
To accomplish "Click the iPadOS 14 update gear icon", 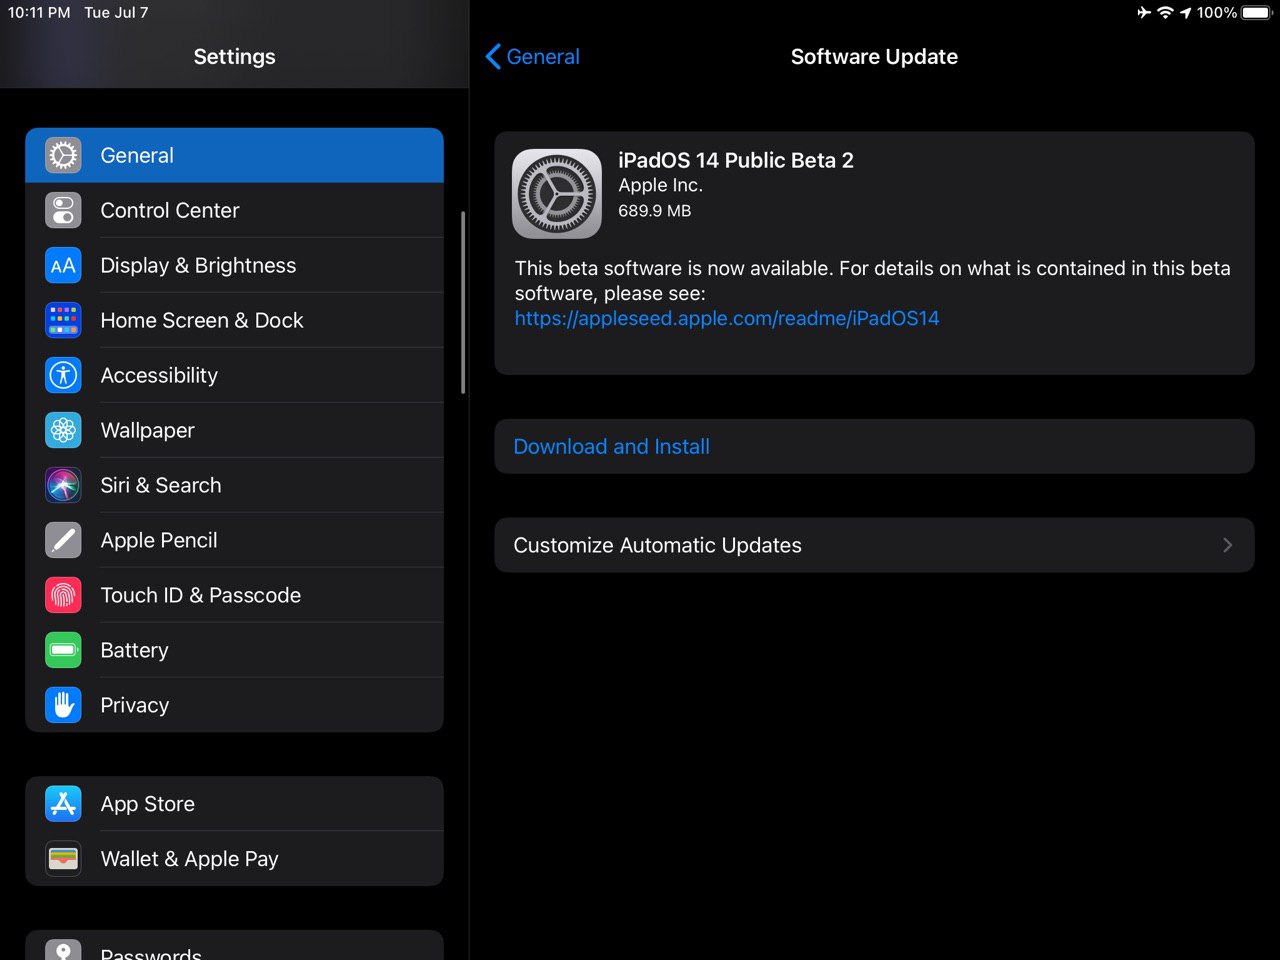I will 557,194.
